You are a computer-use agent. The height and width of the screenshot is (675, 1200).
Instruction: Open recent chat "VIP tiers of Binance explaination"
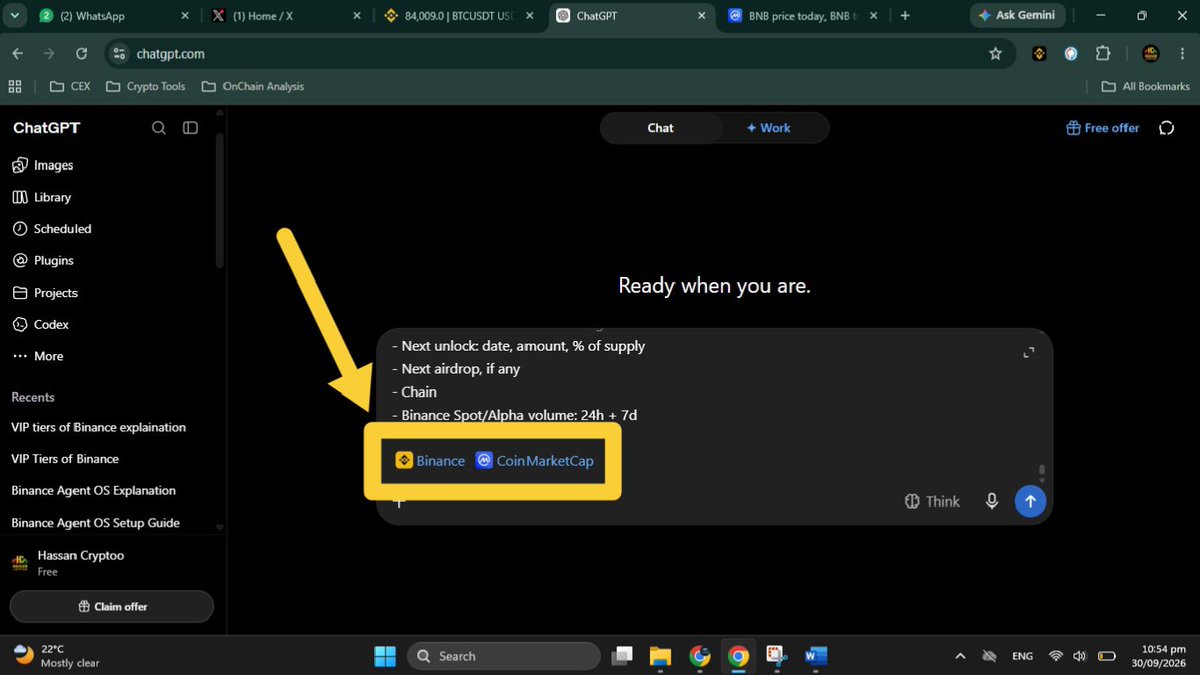[x=98, y=427]
